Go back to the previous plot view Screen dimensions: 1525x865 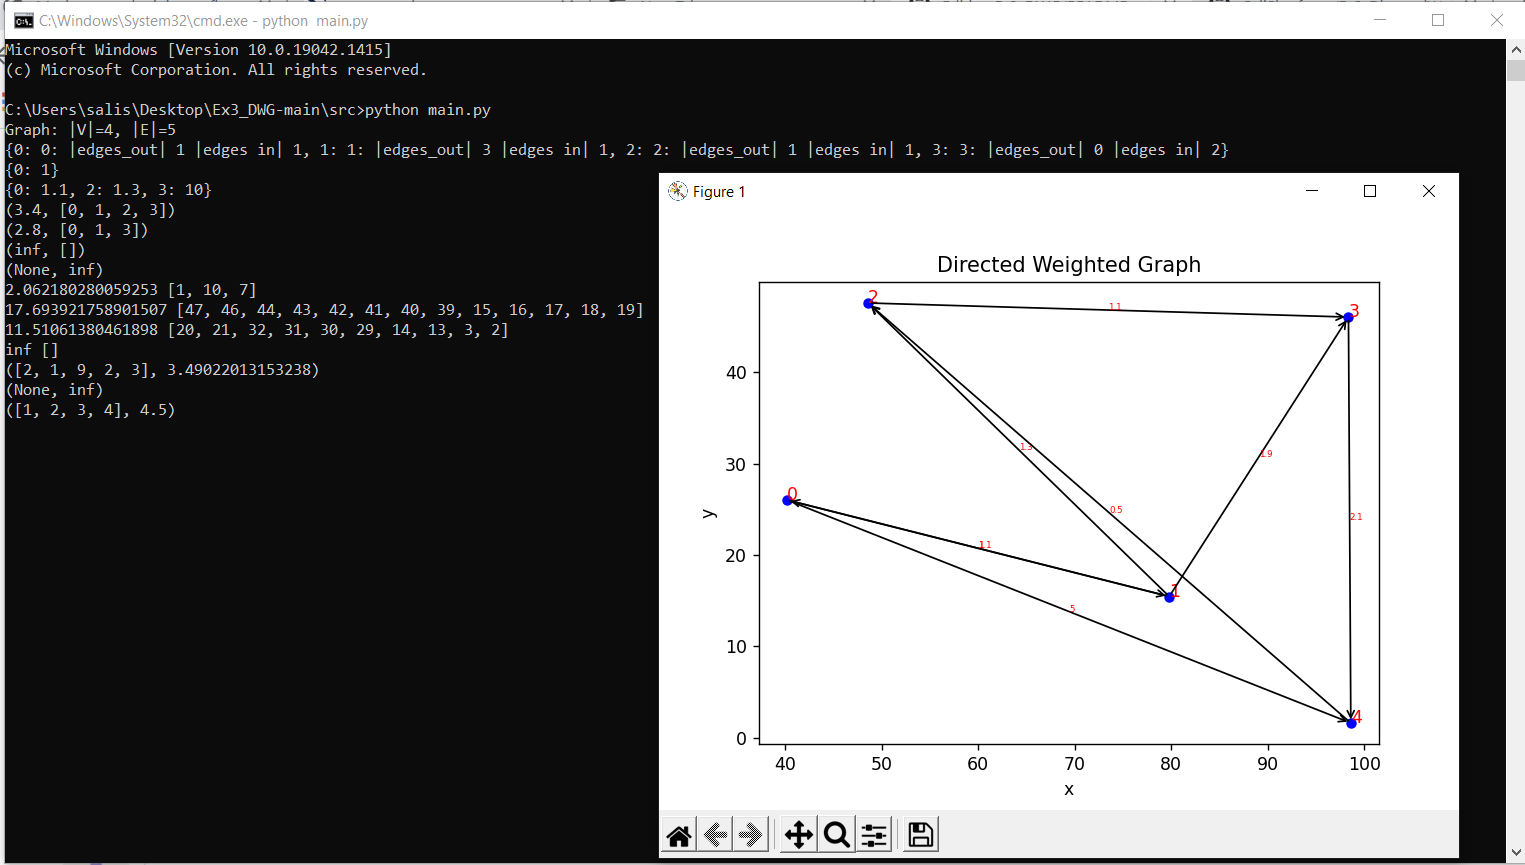(x=714, y=833)
